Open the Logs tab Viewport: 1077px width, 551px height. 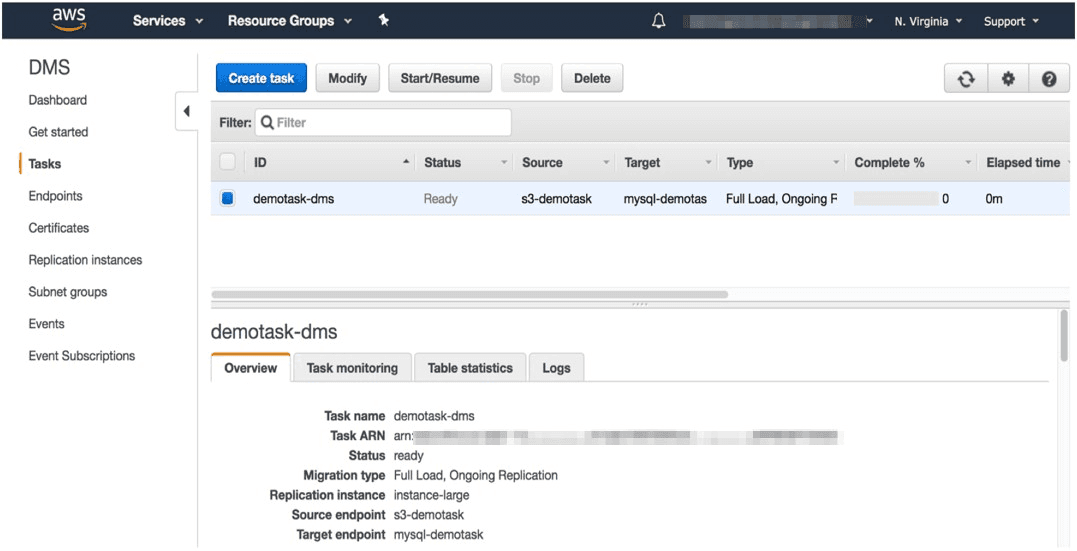[556, 368]
